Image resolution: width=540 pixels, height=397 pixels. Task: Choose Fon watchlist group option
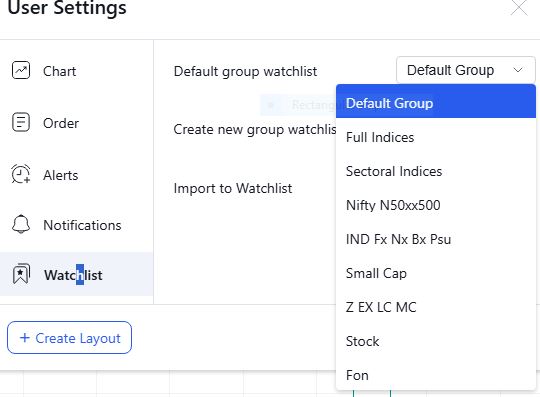pyautogui.click(x=436, y=375)
